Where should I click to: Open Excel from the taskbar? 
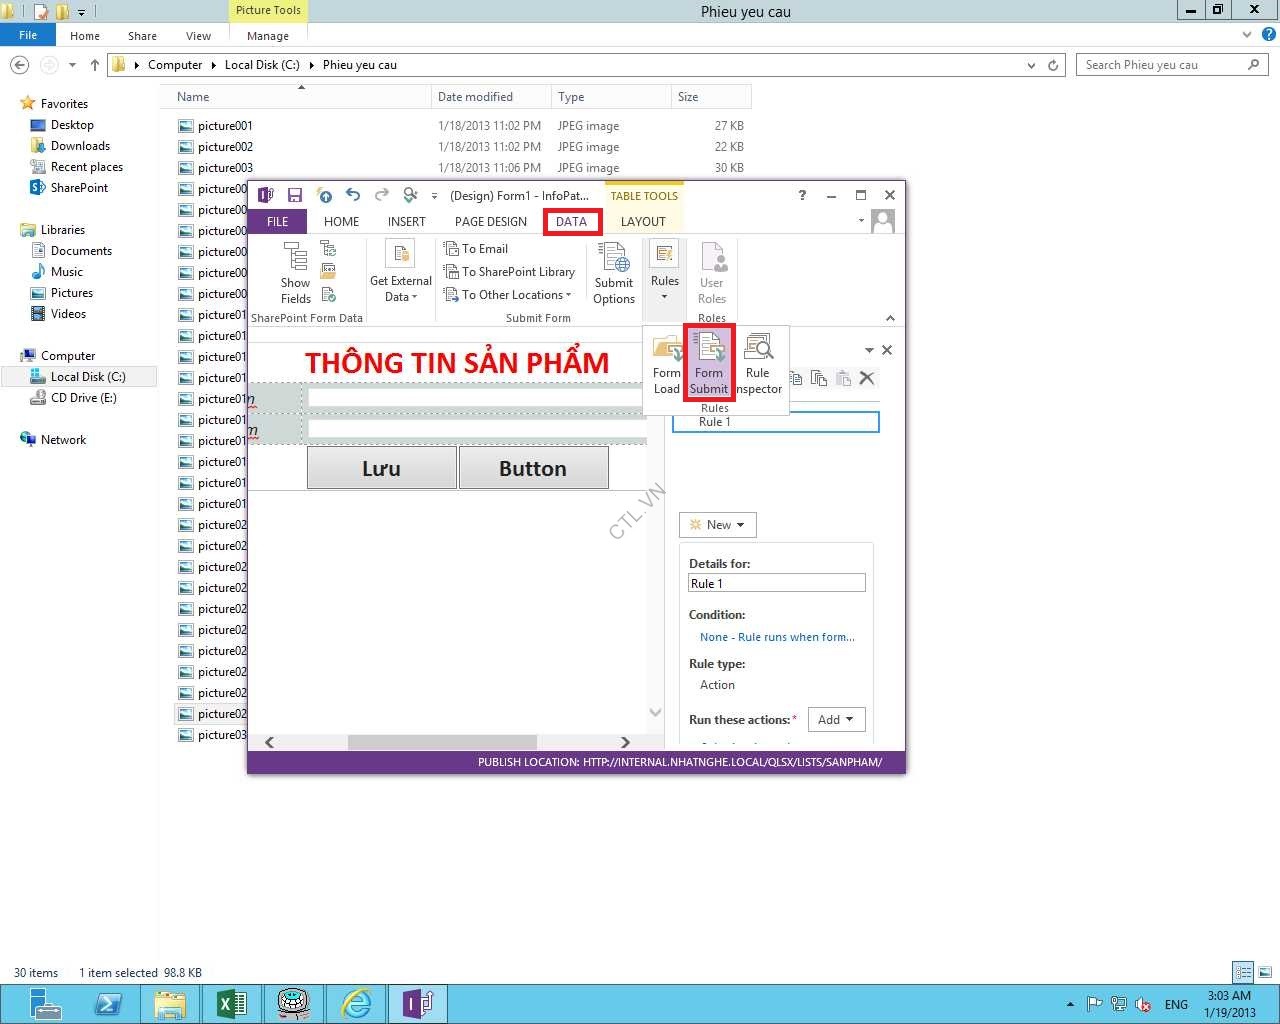(x=231, y=1003)
